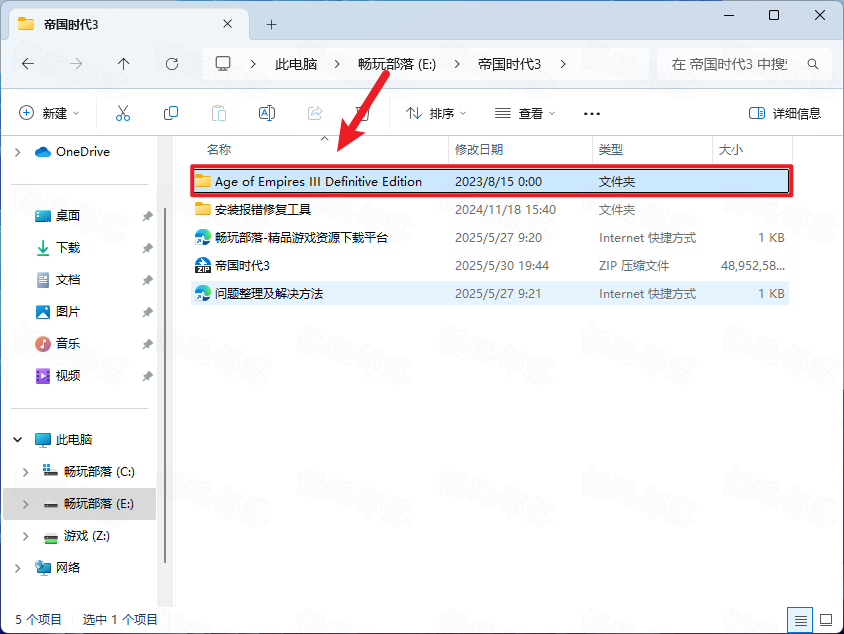Open the 新建 menu

tap(49, 113)
